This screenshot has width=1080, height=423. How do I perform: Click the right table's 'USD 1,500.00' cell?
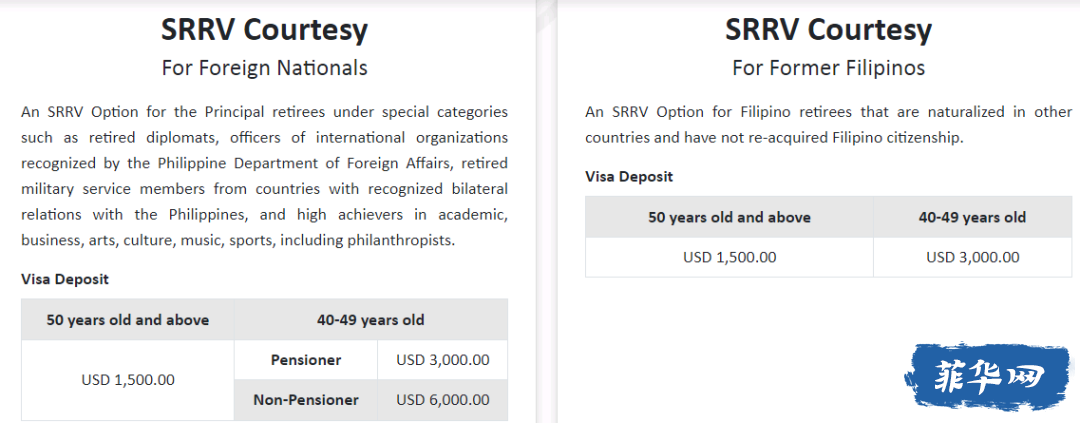coord(729,258)
